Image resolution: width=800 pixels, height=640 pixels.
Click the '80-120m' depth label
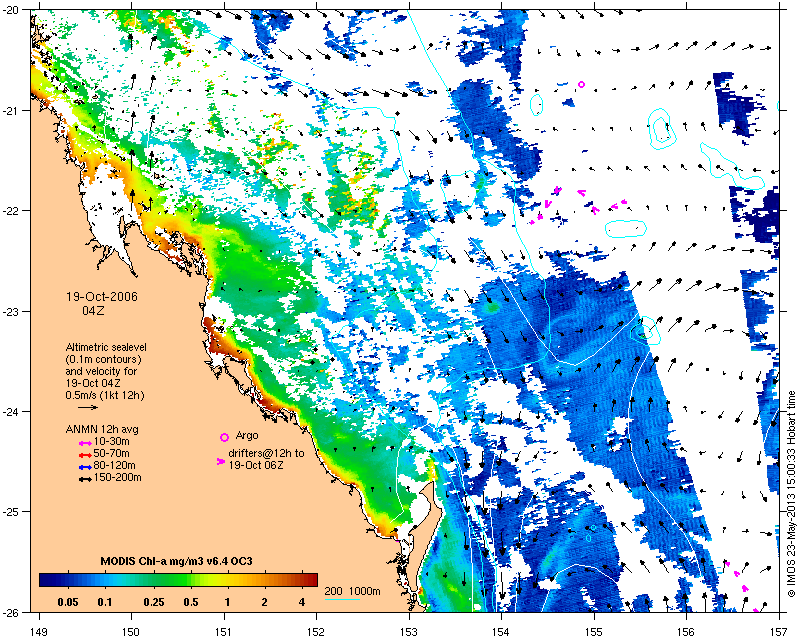(x=115, y=465)
